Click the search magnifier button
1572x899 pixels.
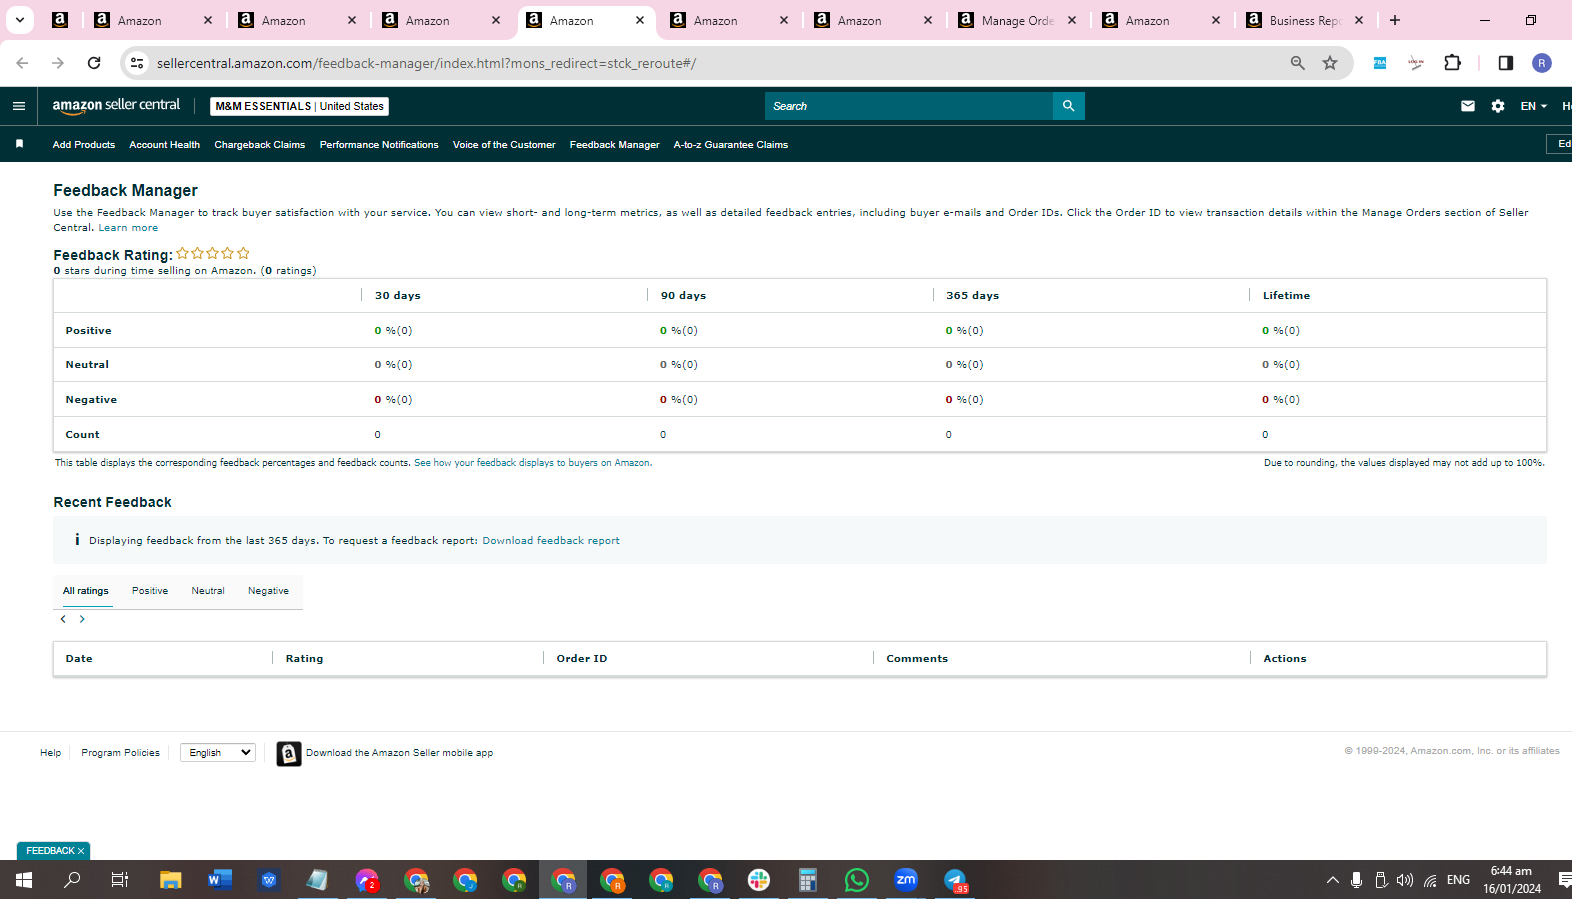coord(1068,106)
